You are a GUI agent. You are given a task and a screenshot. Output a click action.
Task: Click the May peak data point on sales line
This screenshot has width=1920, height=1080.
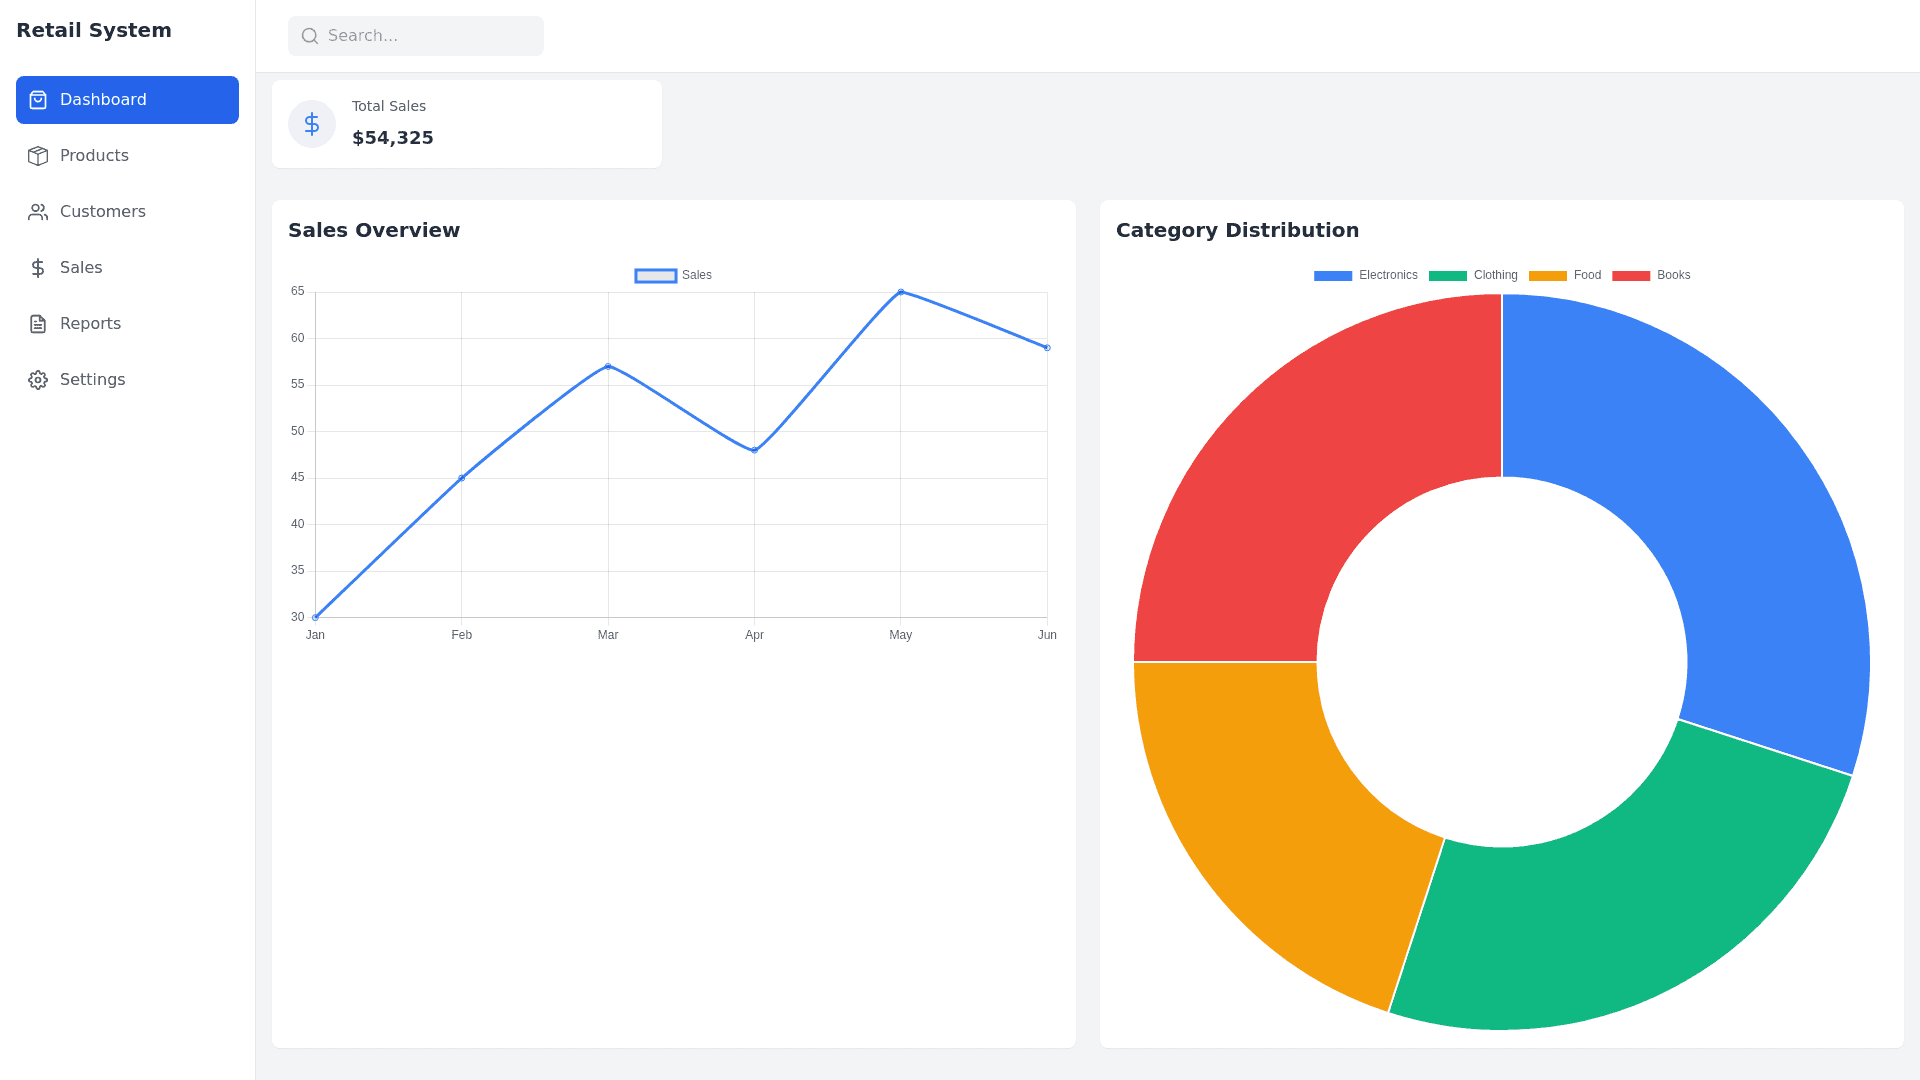901,292
